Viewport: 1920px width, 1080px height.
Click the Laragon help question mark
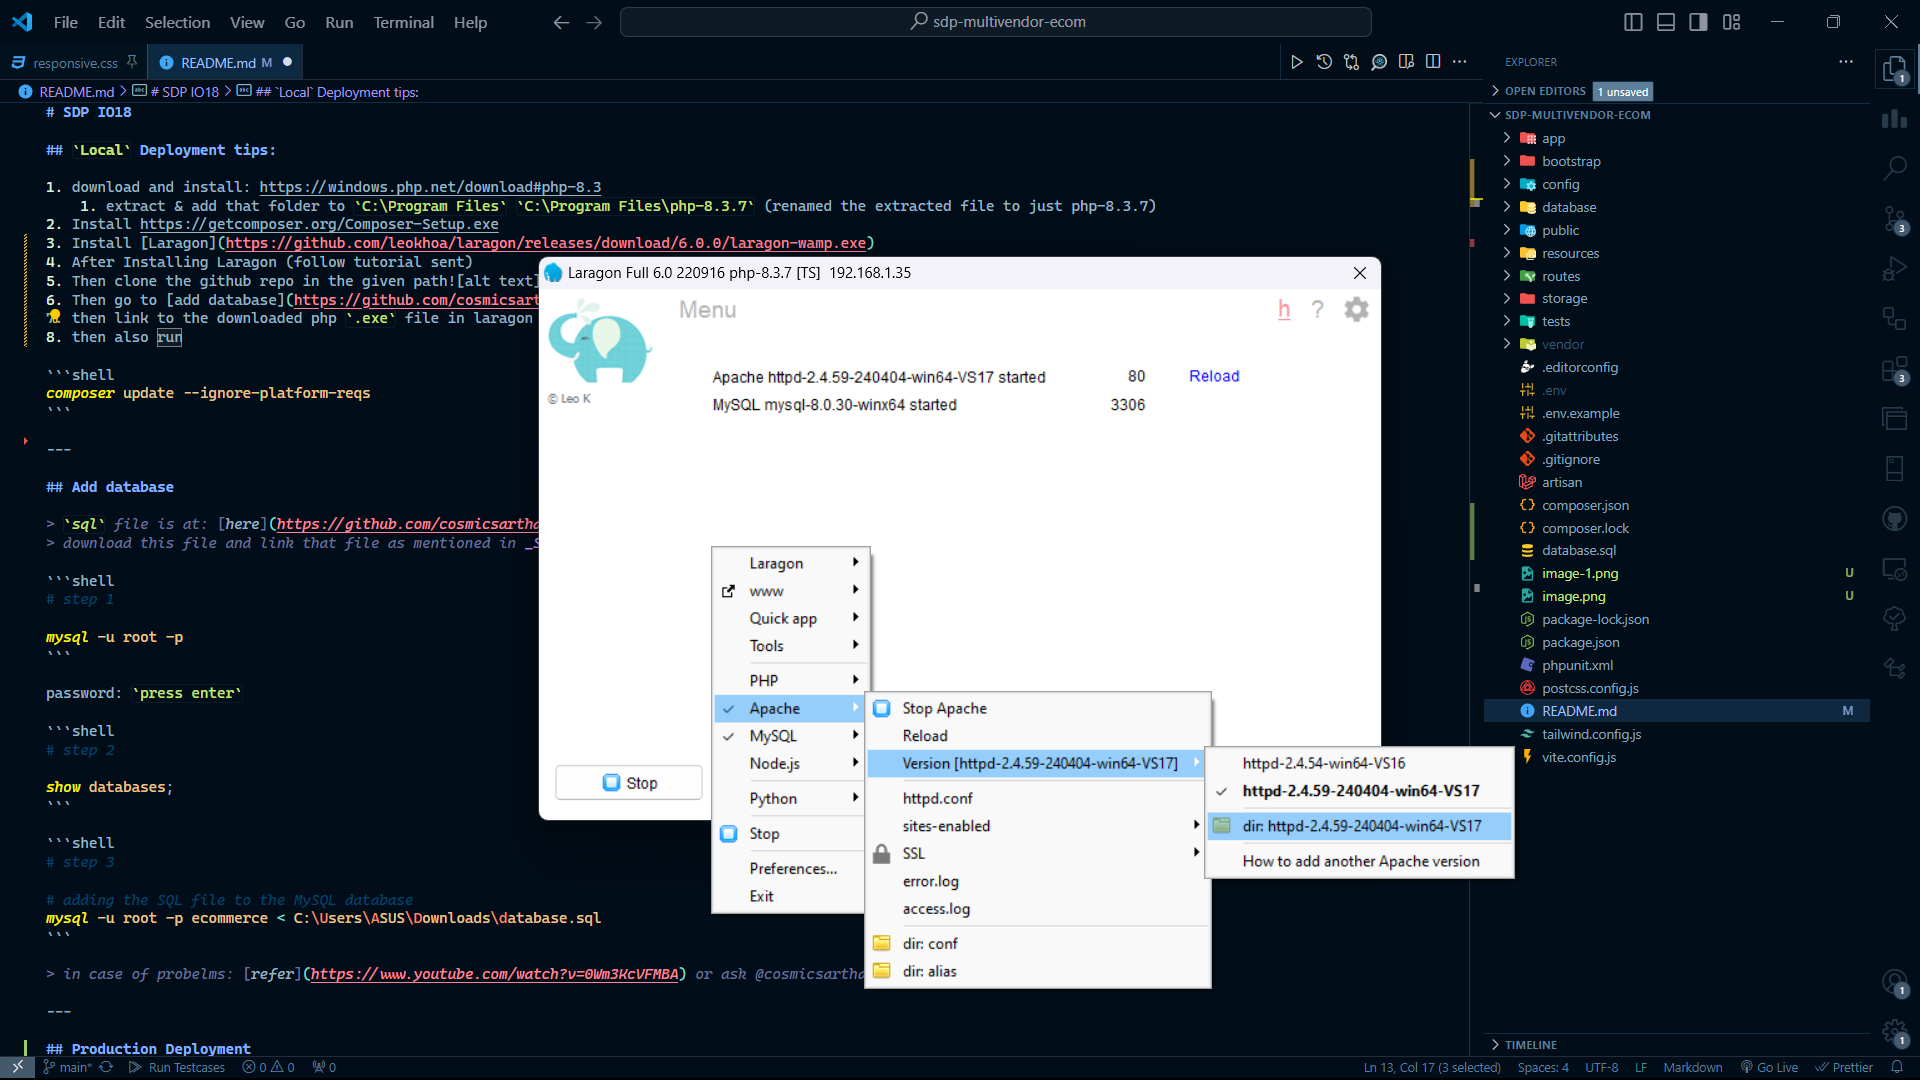click(x=1317, y=310)
